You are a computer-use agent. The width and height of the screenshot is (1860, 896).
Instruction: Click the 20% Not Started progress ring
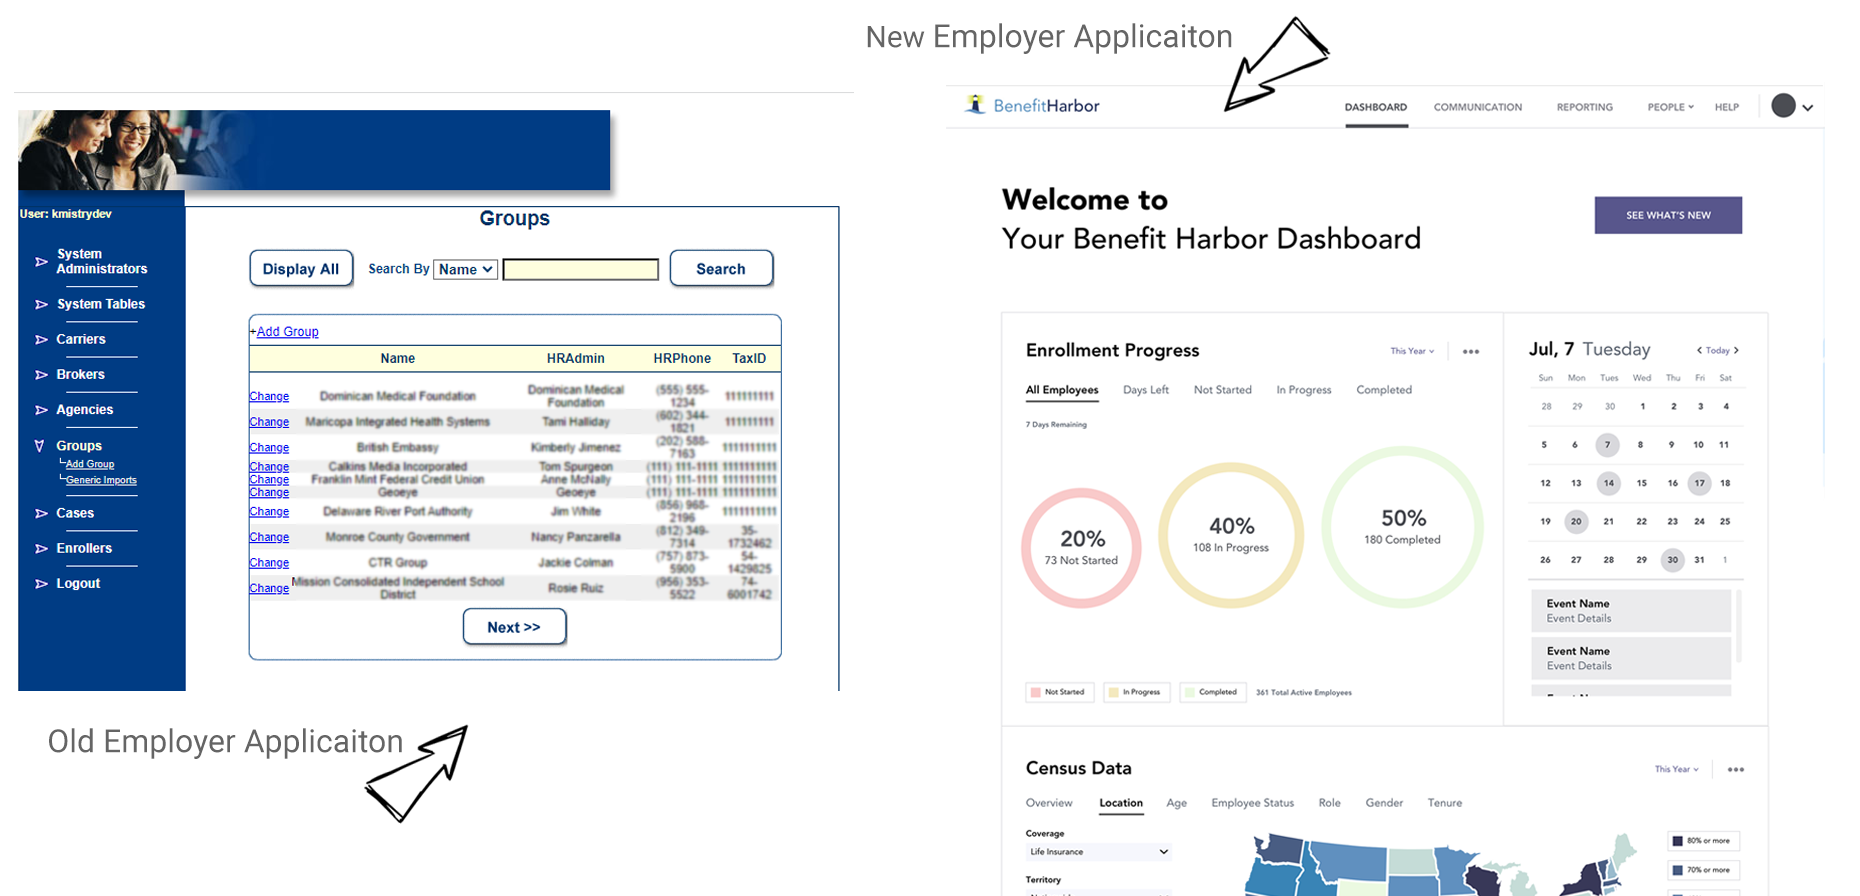(x=1081, y=548)
